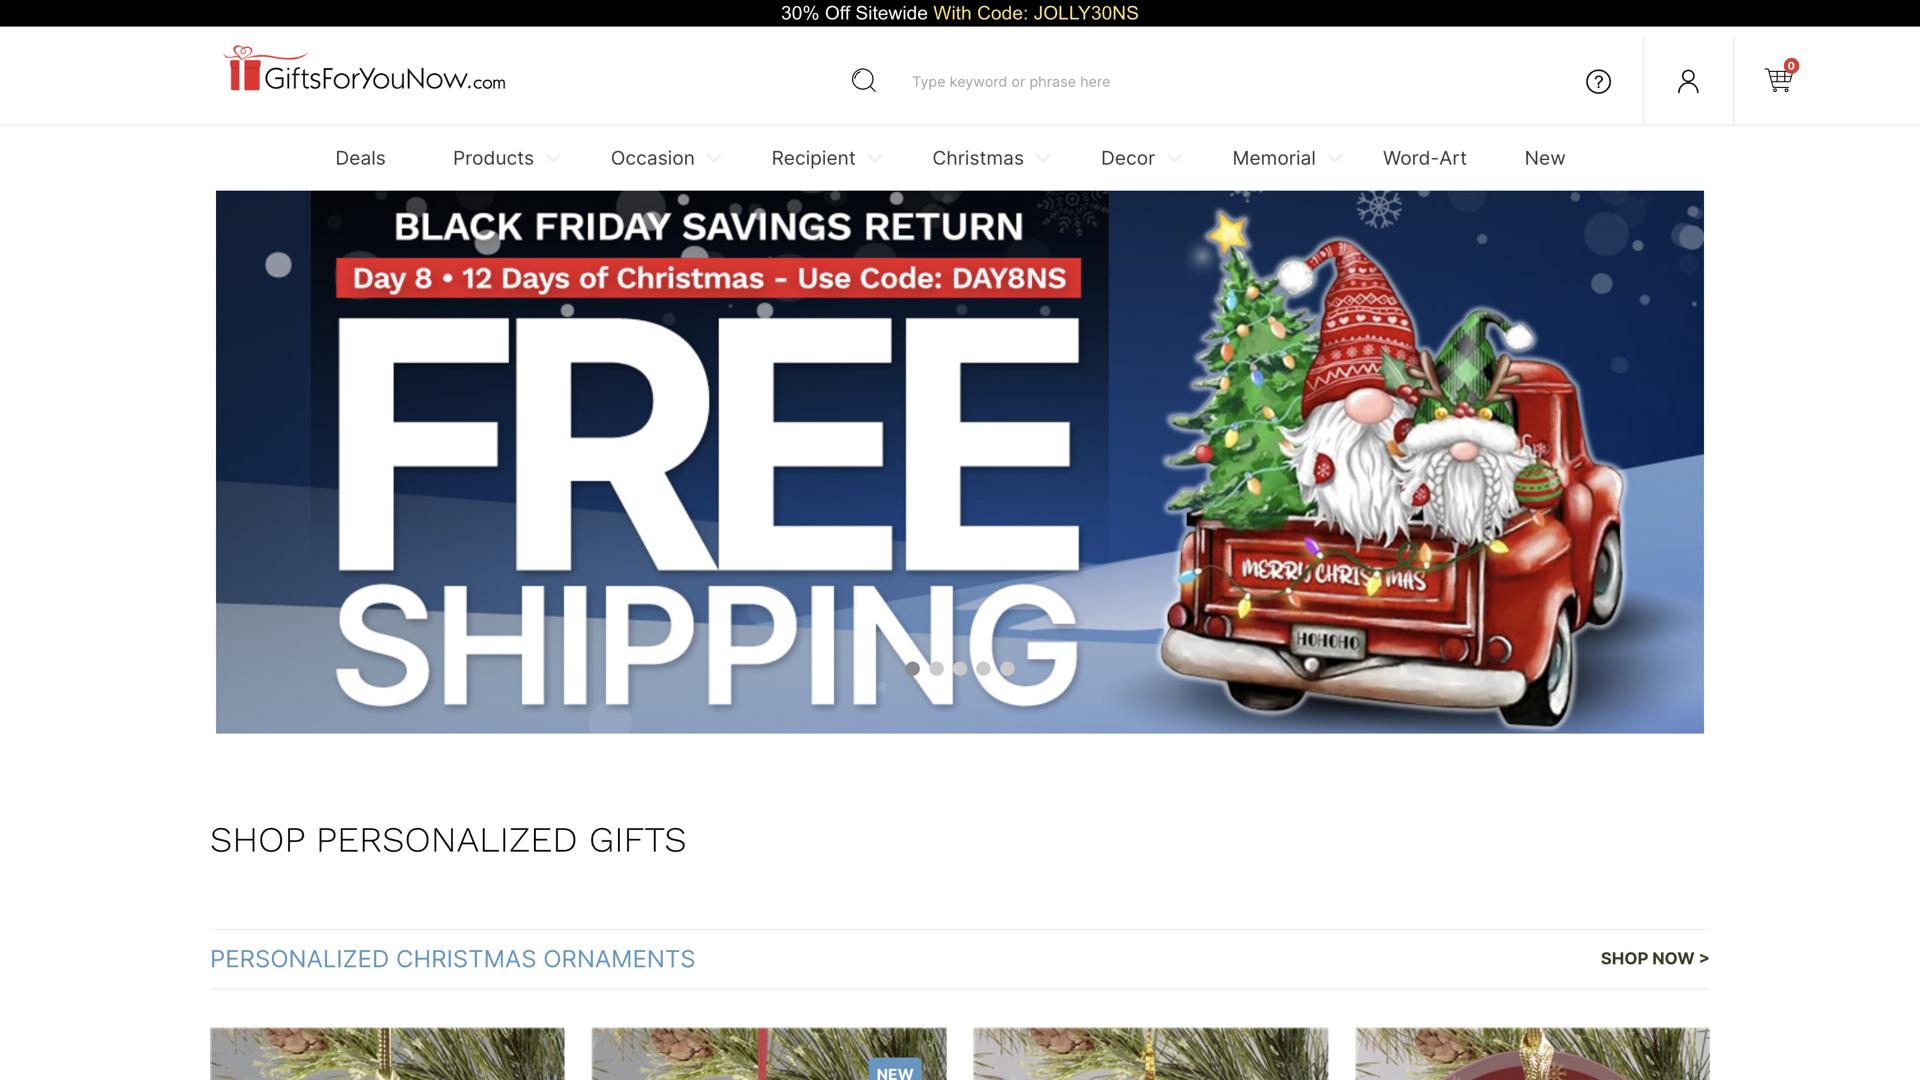The width and height of the screenshot is (1920, 1080).
Task: Expand the Occasion dropdown chevron
Action: point(714,159)
